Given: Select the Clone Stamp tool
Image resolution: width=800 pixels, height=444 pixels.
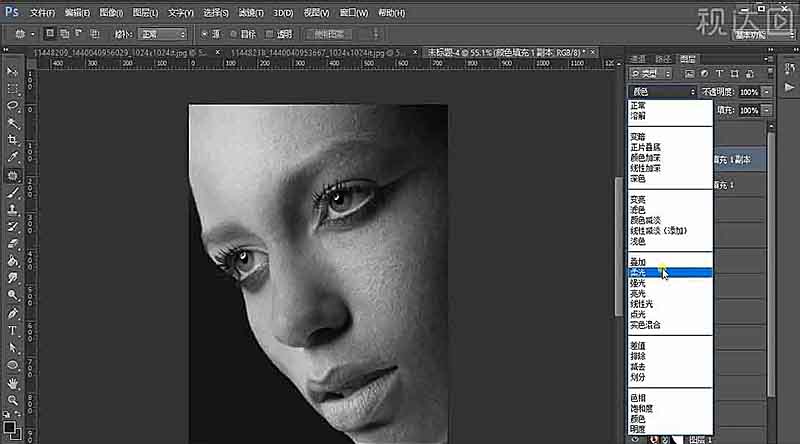Looking at the screenshot, I should click(x=12, y=210).
